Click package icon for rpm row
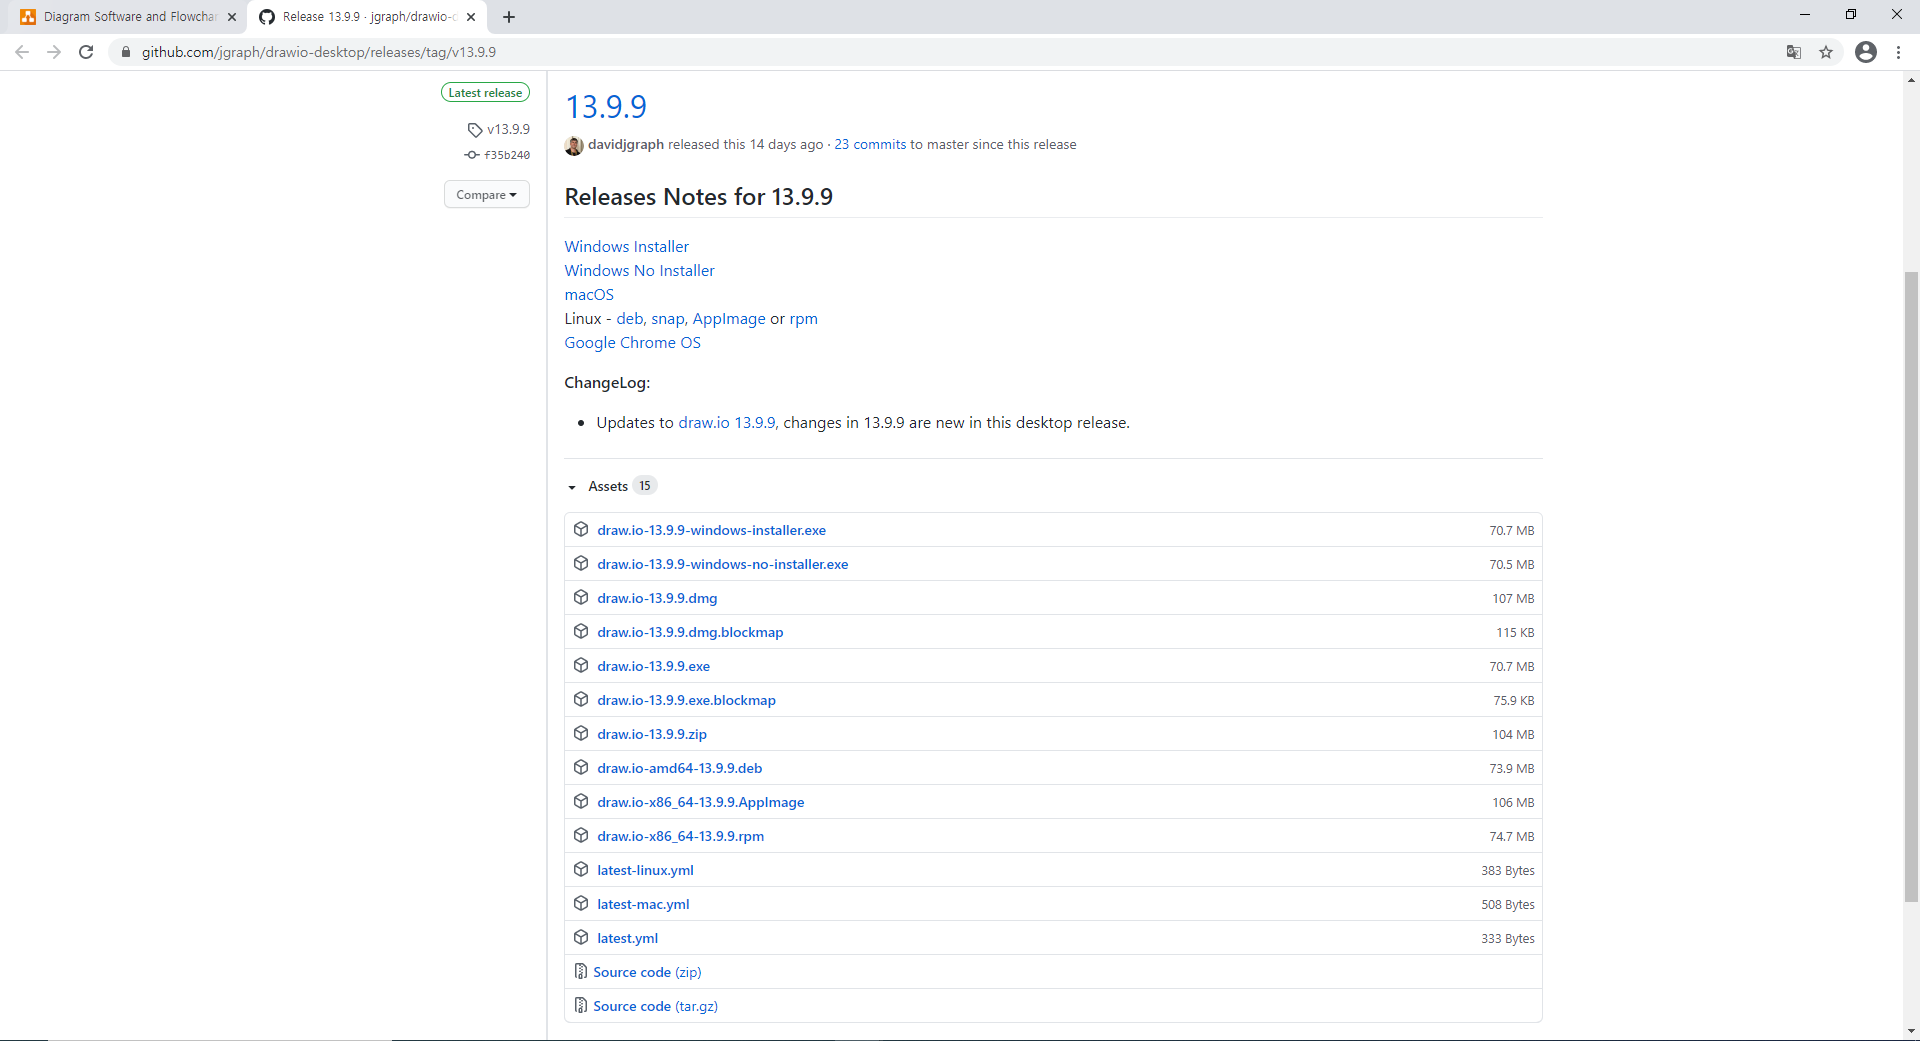The height and width of the screenshot is (1041, 1920). [x=581, y=835]
